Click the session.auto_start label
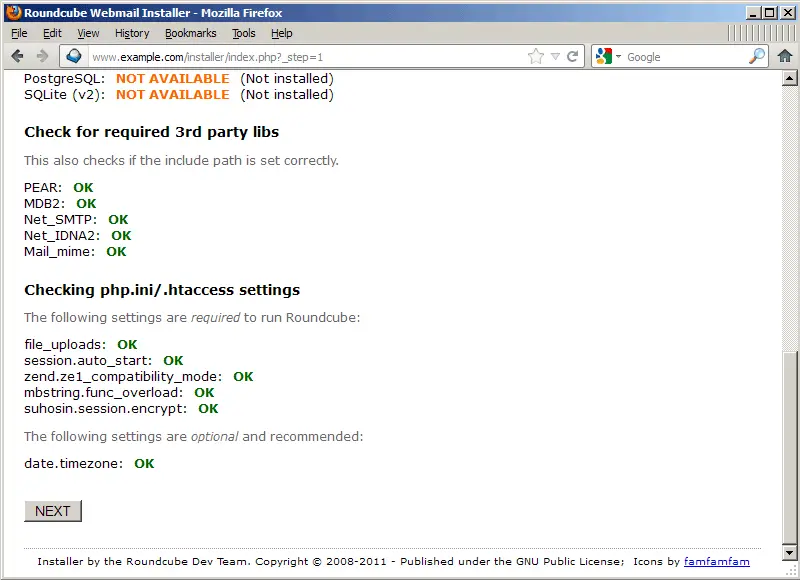 [x=88, y=361]
